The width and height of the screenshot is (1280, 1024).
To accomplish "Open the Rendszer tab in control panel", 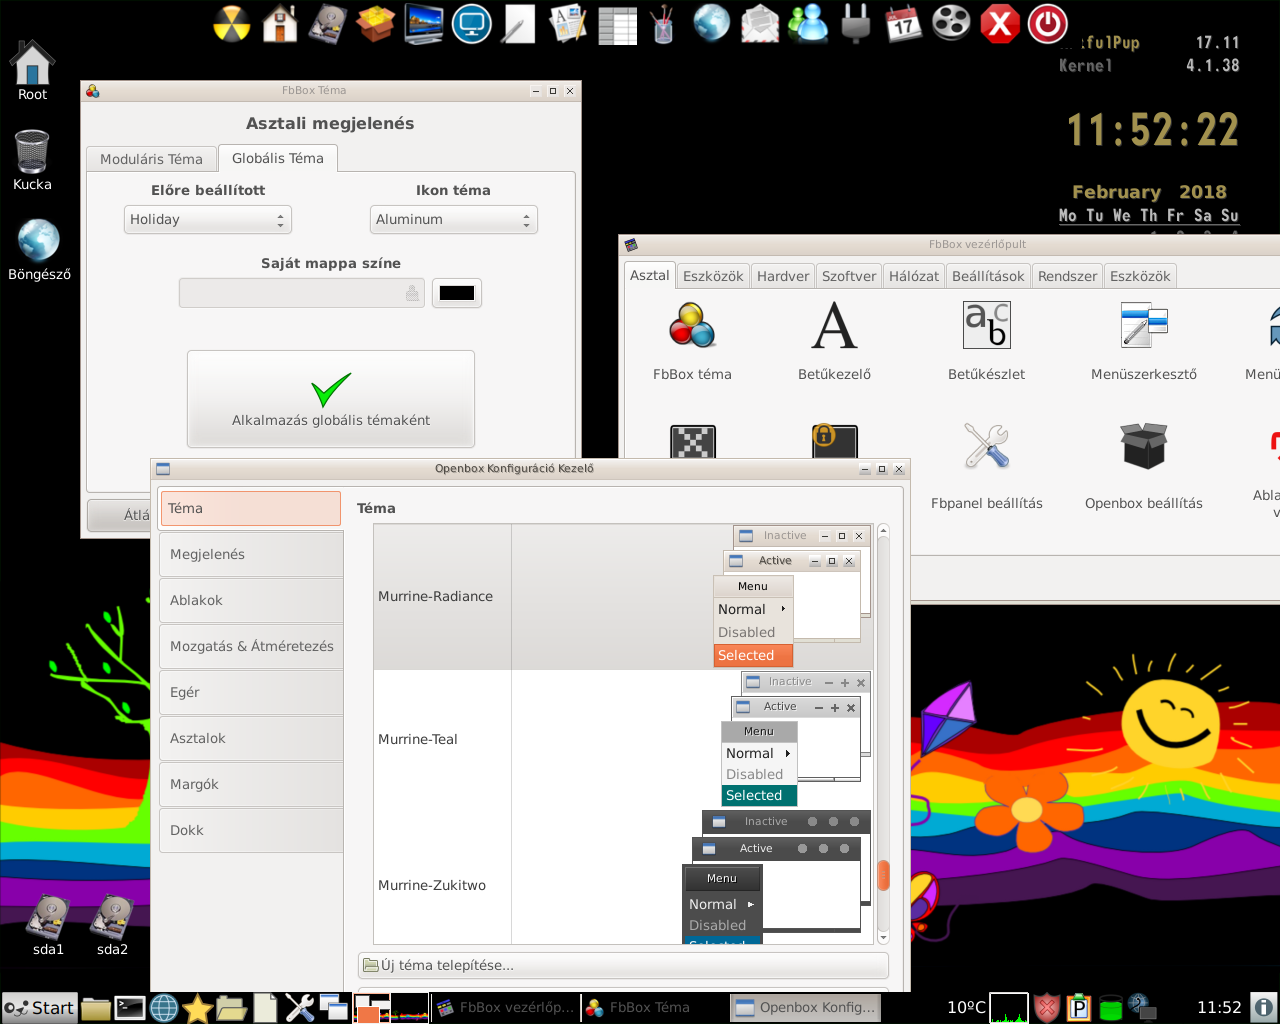I will [x=1067, y=276].
